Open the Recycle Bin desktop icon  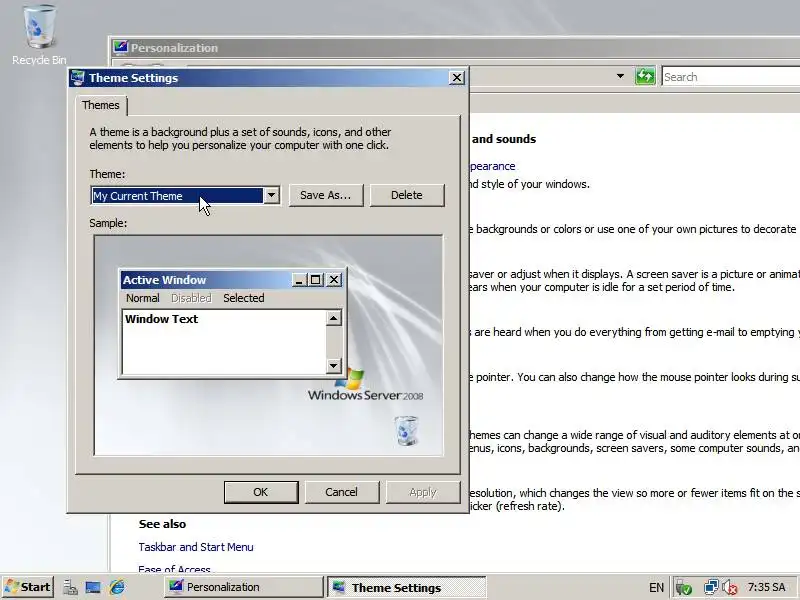[39, 35]
